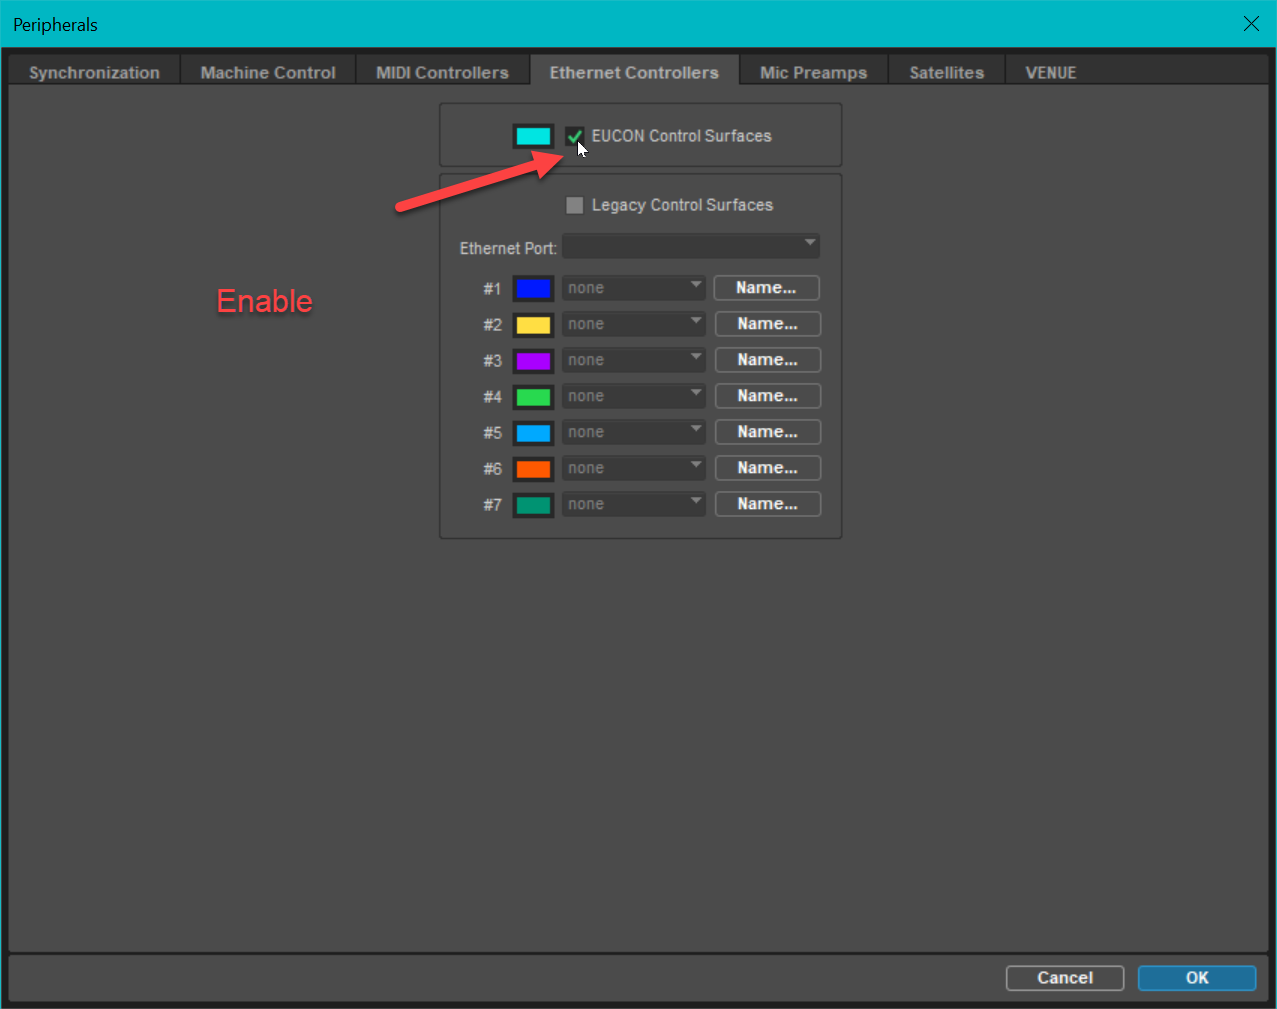Expand the #1 controller type dropdown

coord(633,288)
